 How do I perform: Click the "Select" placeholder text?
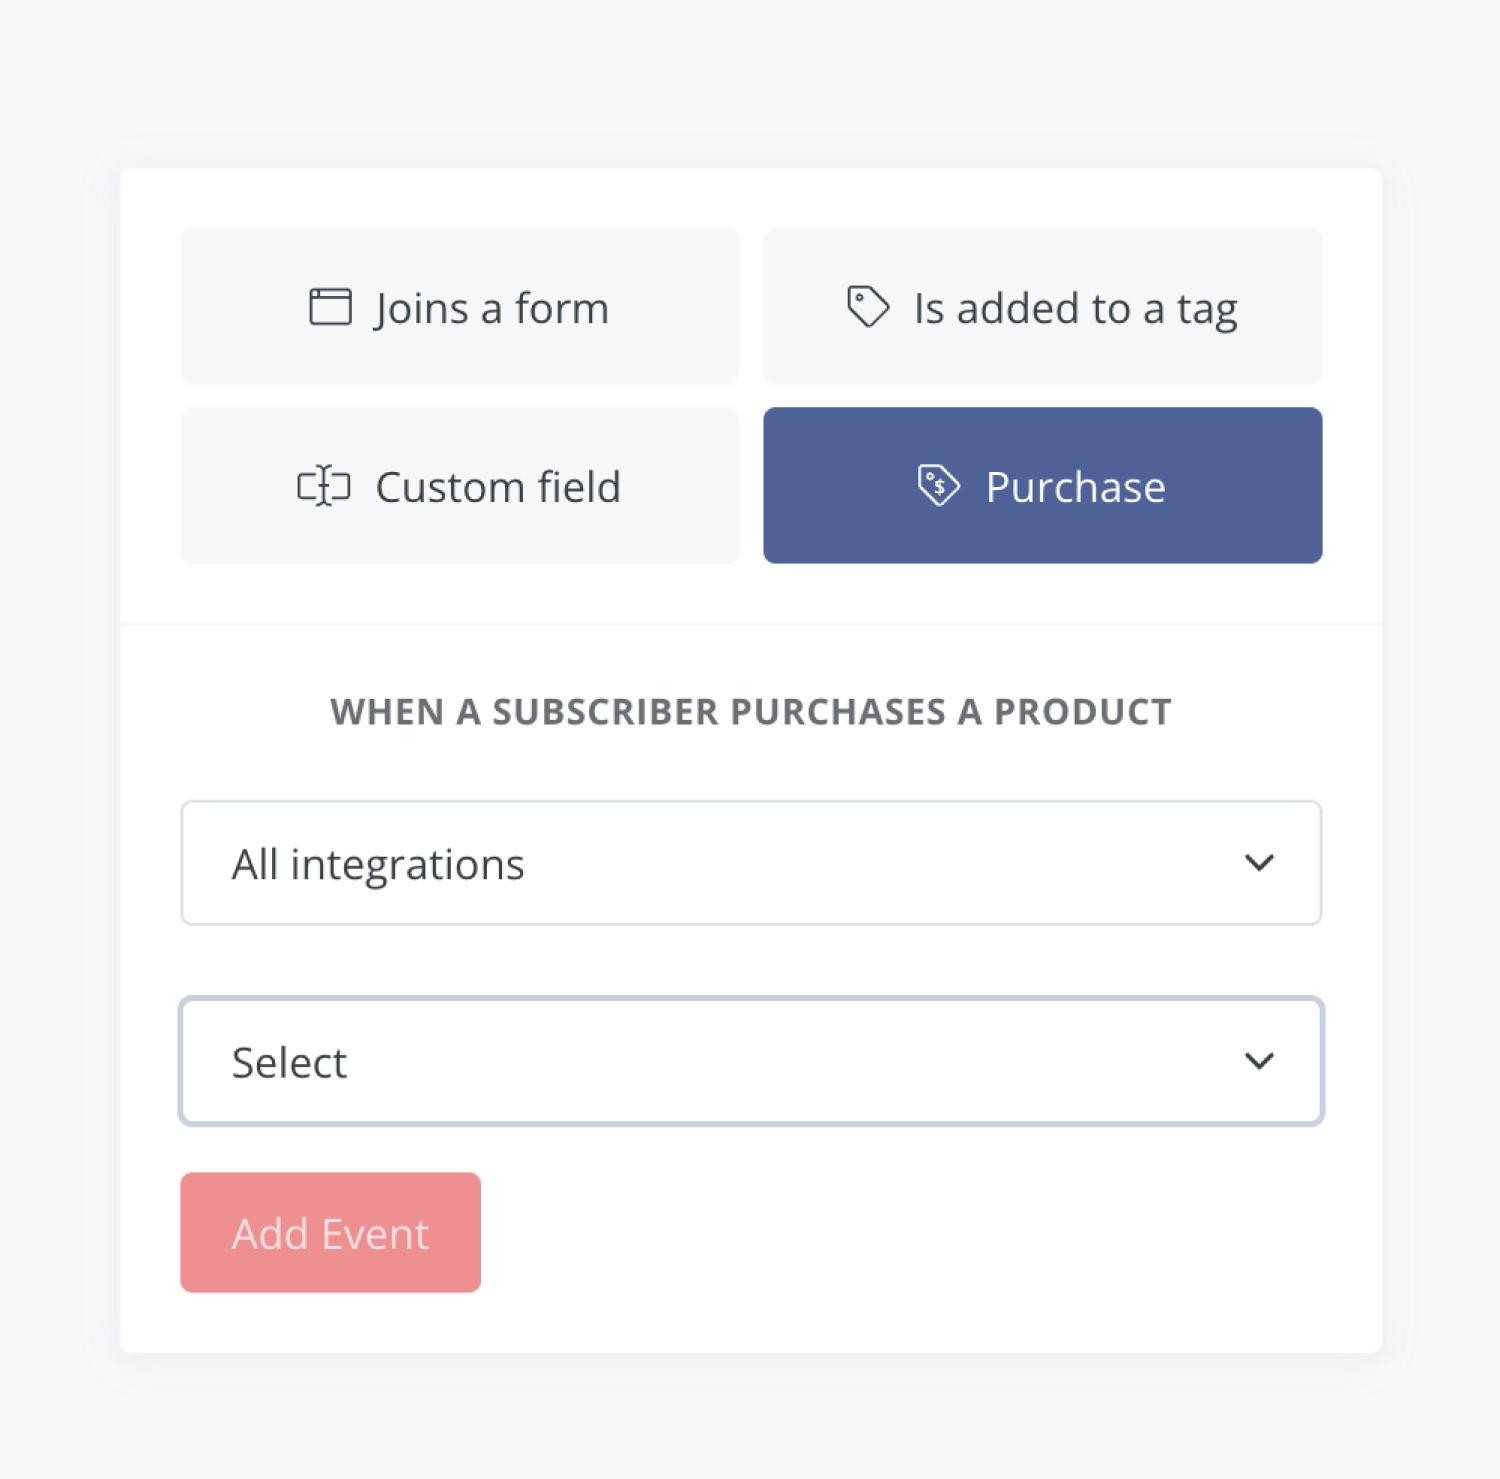pyautogui.click(x=289, y=1062)
